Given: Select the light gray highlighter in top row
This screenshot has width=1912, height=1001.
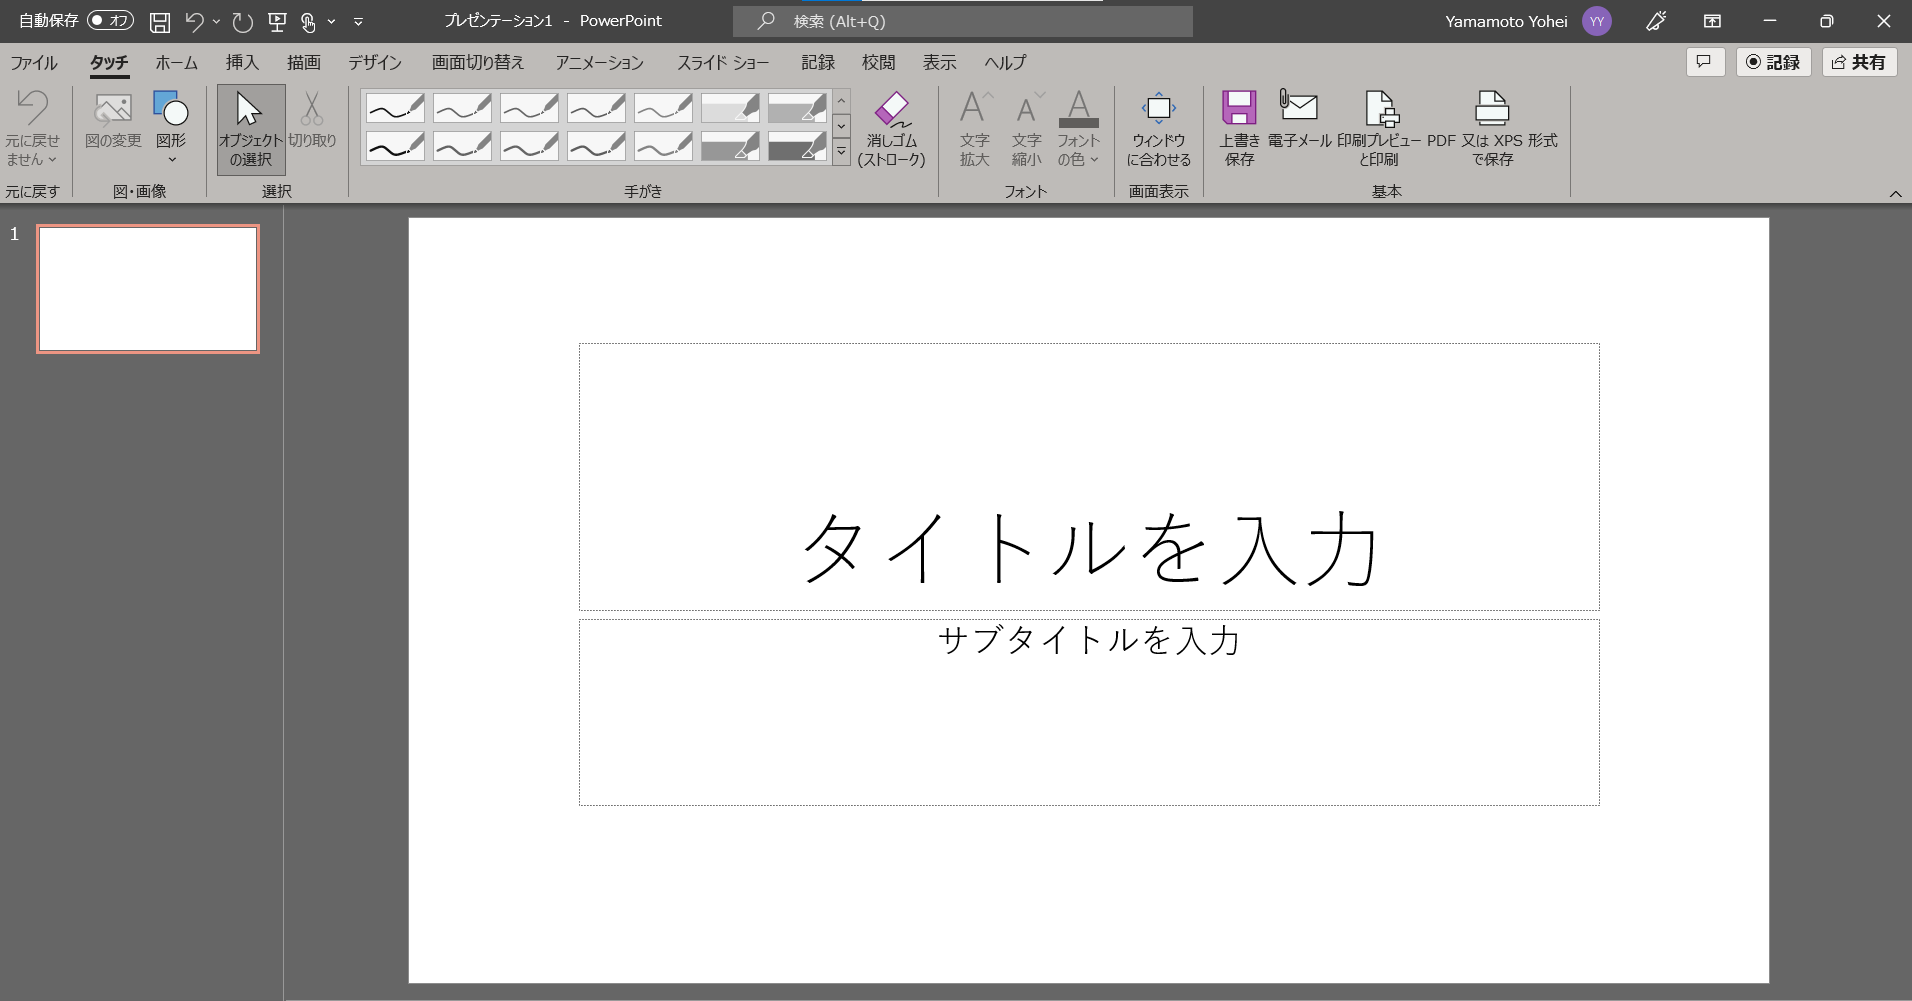Looking at the screenshot, I should tap(730, 107).
